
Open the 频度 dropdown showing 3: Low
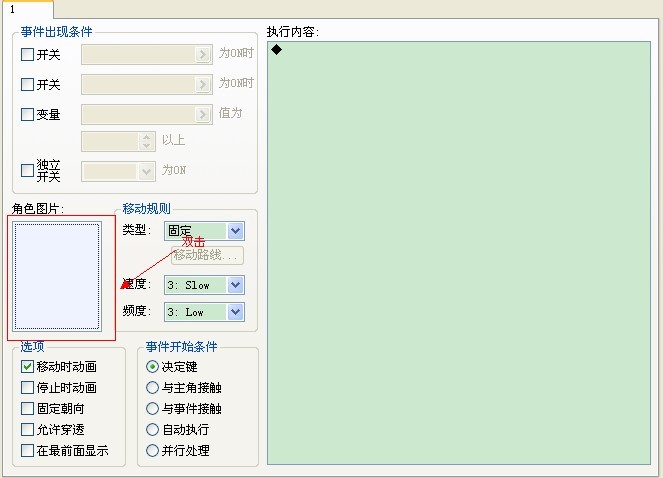click(236, 312)
